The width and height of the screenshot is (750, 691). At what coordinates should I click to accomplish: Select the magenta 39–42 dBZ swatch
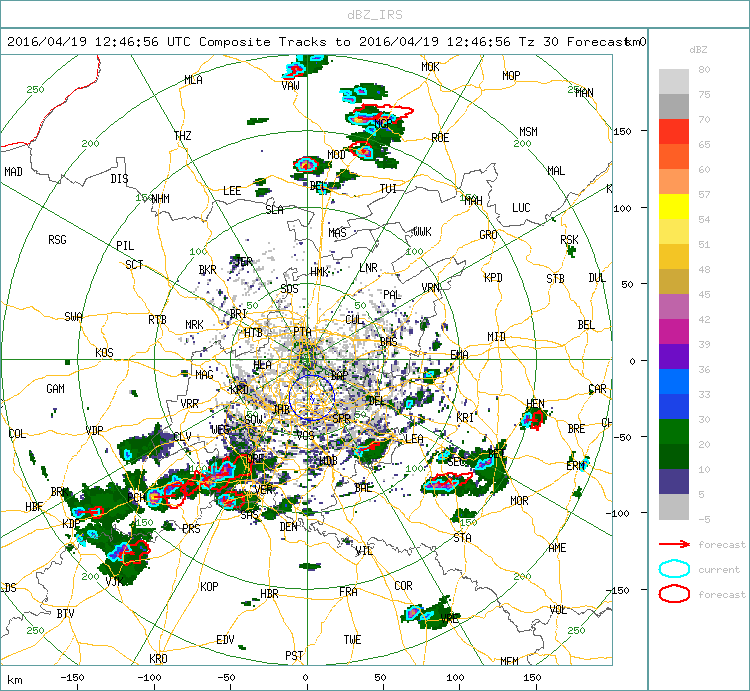pyautogui.click(x=674, y=331)
